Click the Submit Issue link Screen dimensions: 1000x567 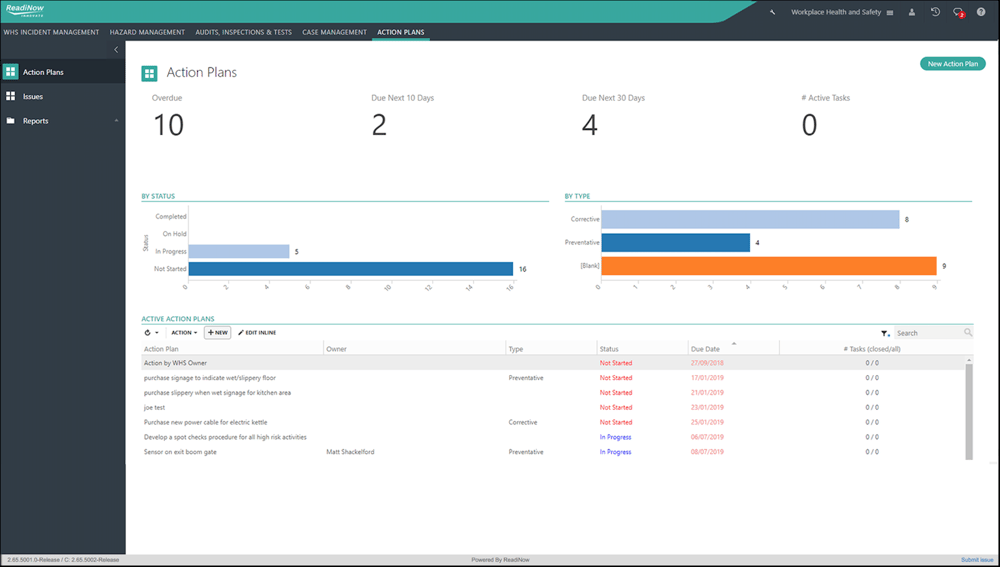977,560
